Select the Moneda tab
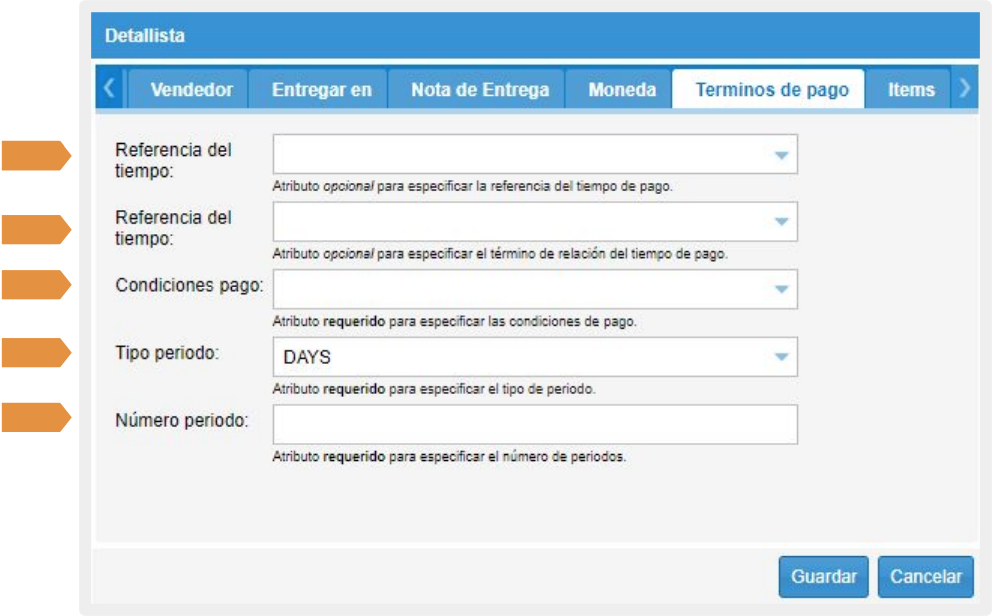994x616 pixels. click(x=622, y=90)
